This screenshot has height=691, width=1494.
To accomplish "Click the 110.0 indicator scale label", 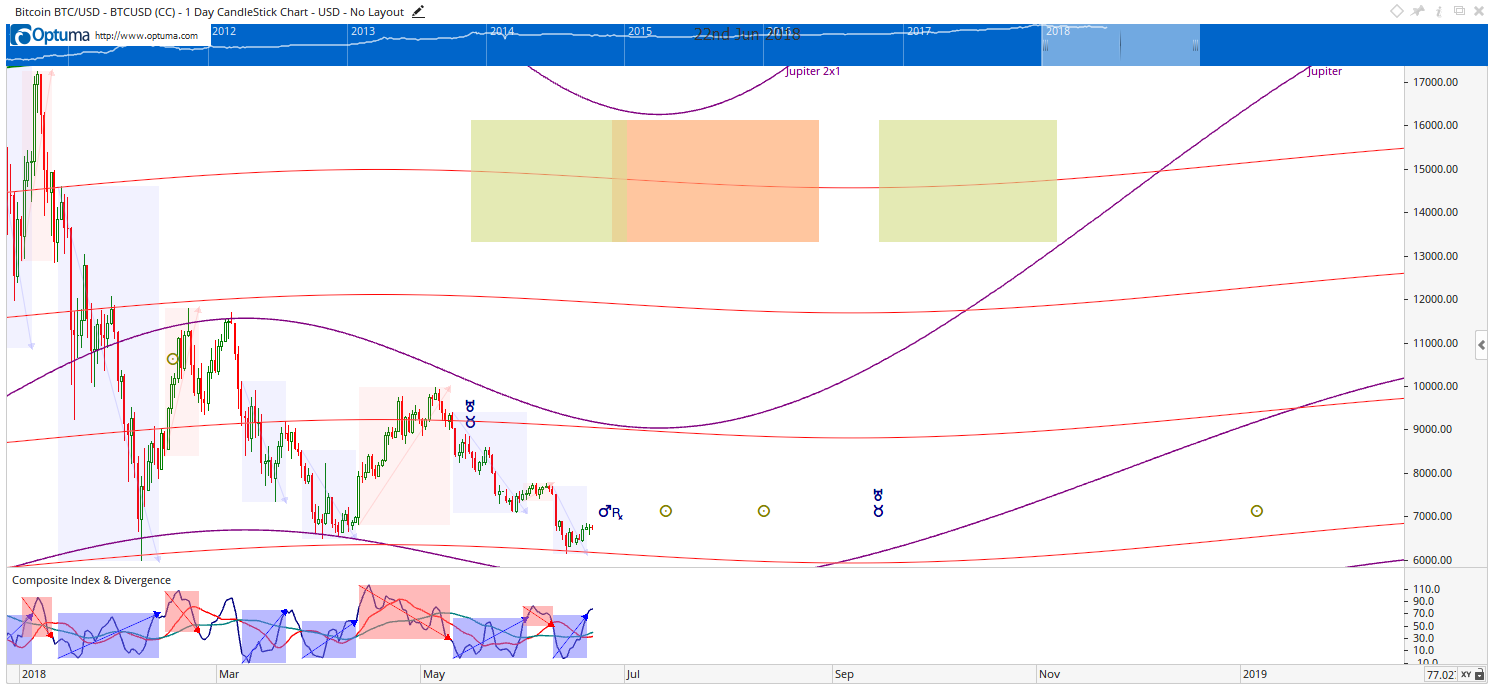I will point(1425,589).
